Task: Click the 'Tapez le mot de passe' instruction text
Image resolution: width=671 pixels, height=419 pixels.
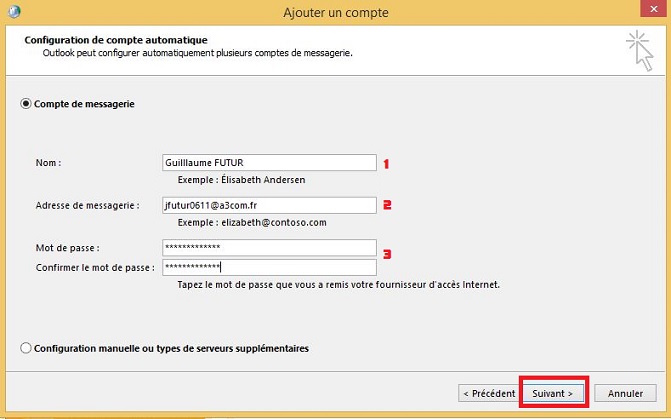Action: click(338, 285)
